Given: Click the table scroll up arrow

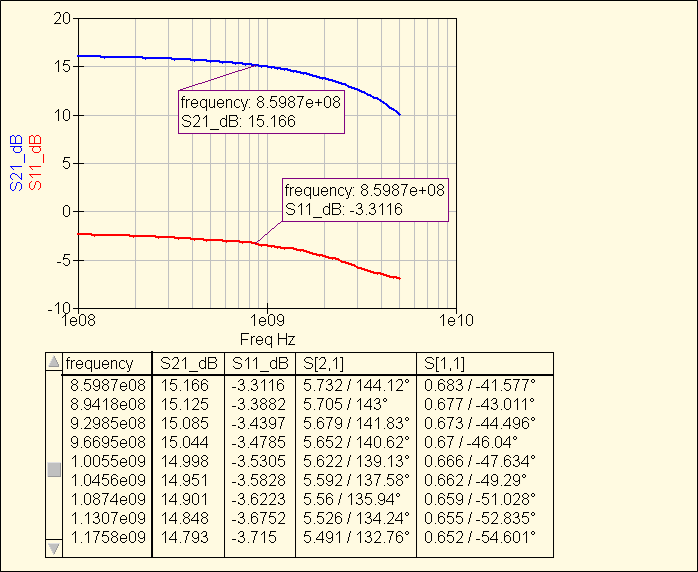Looking at the screenshot, I should pos(55,364).
